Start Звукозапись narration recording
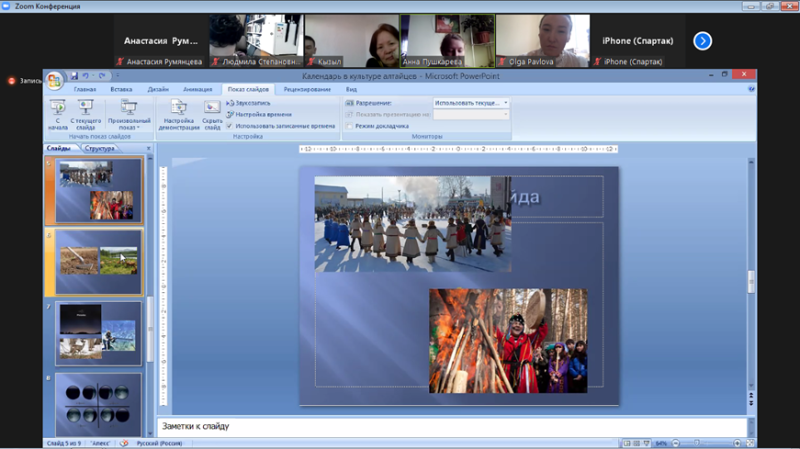Viewport: 800px width, 449px height. [248, 103]
